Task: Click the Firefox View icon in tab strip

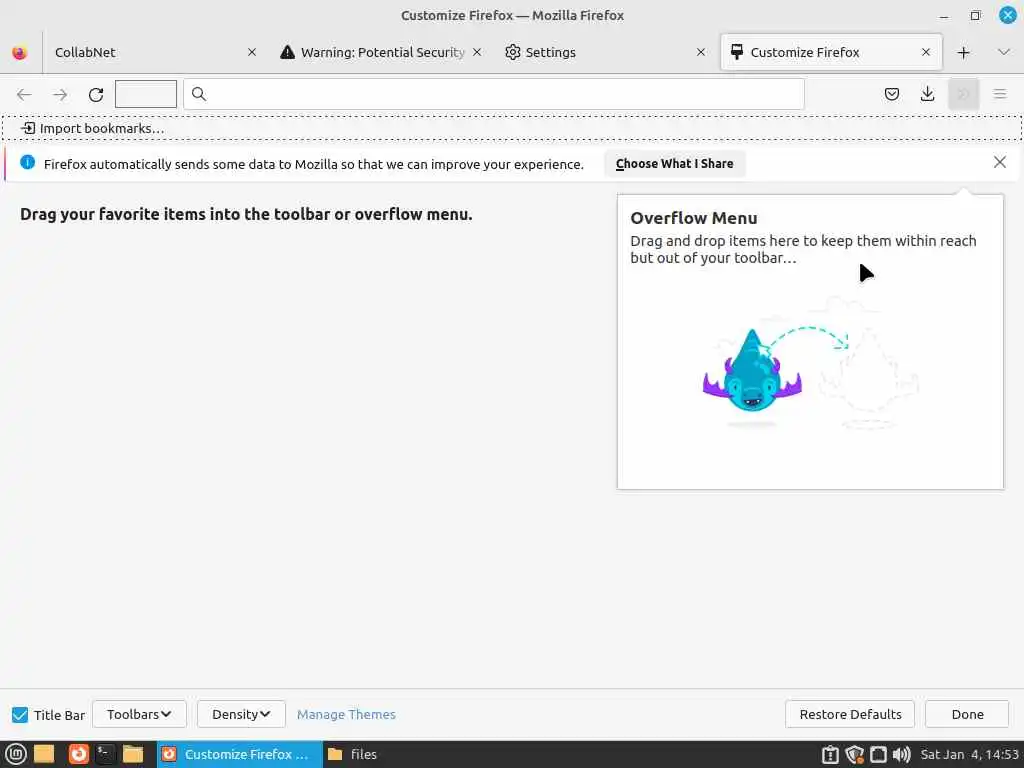Action: [20, 52]
